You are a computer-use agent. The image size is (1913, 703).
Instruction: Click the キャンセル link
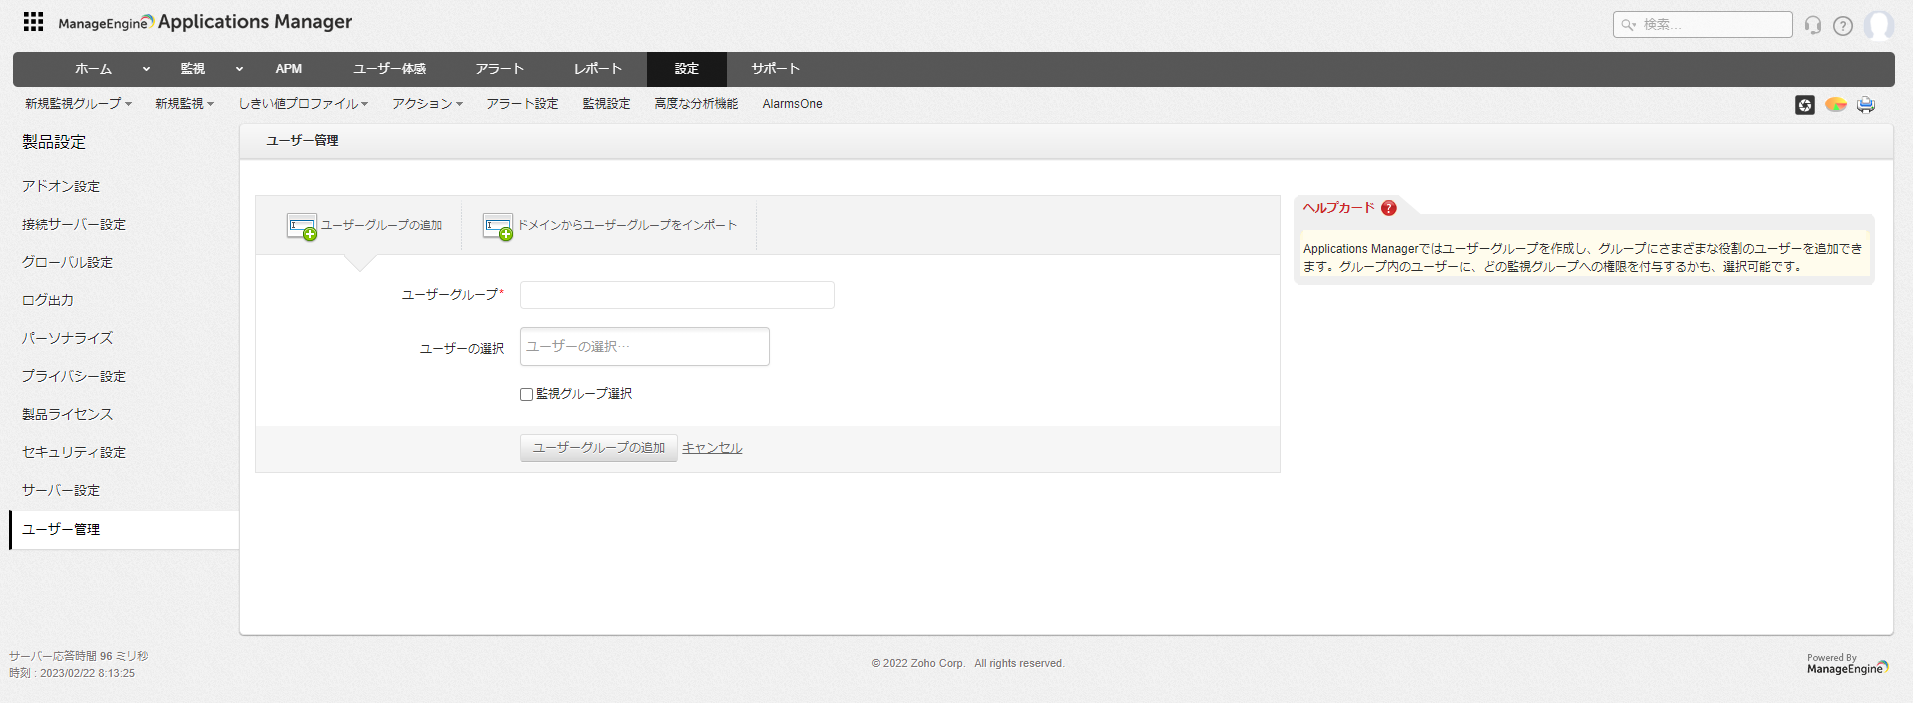[x=712, y=448]
